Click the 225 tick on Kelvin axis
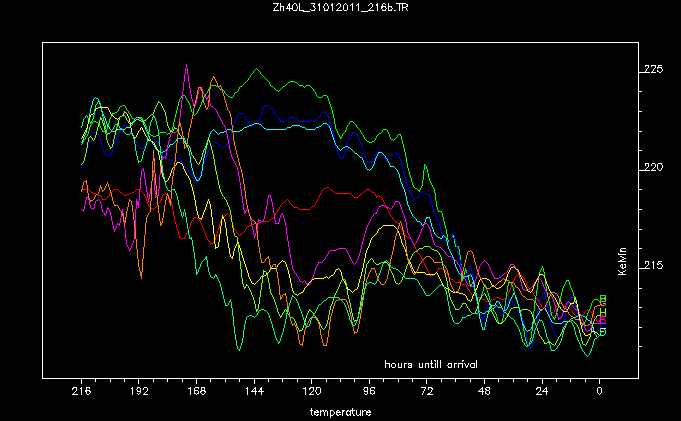Screen dimensions: 681x421 [x=654, y=69]
